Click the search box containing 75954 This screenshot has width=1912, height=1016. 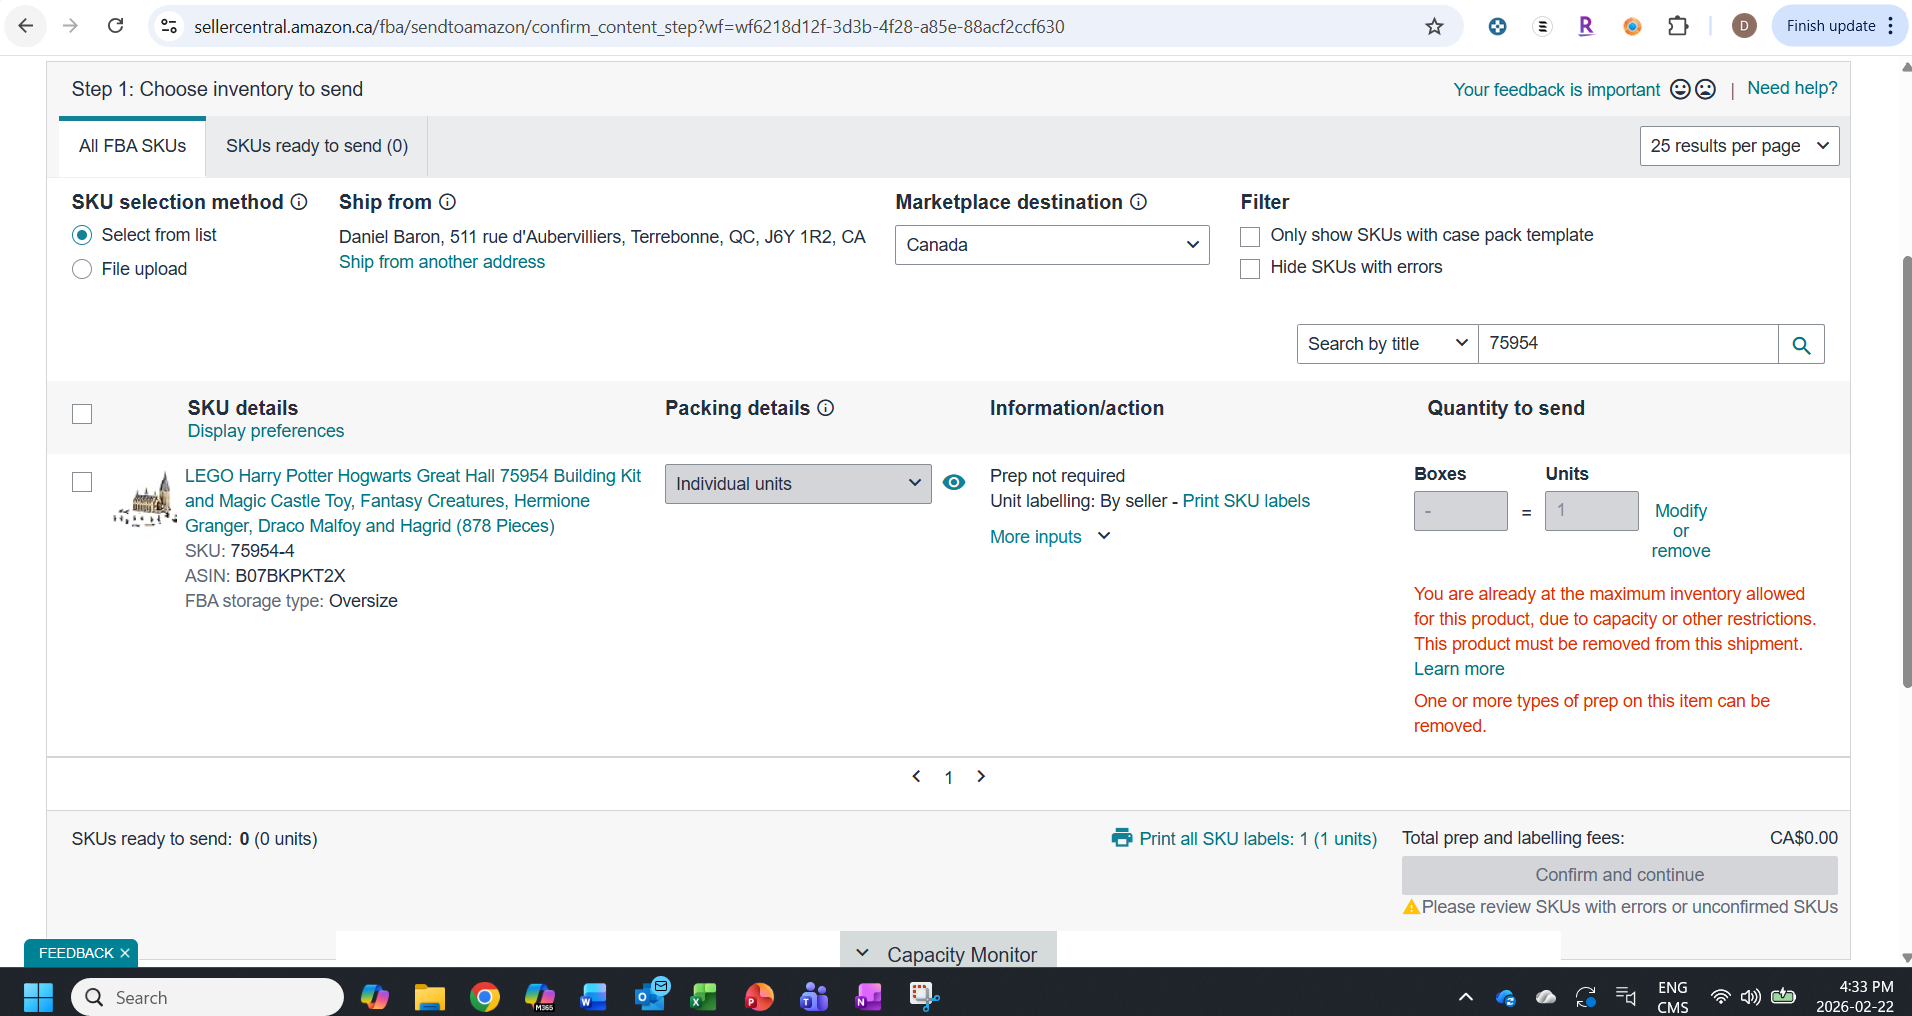pos(1628,344)
